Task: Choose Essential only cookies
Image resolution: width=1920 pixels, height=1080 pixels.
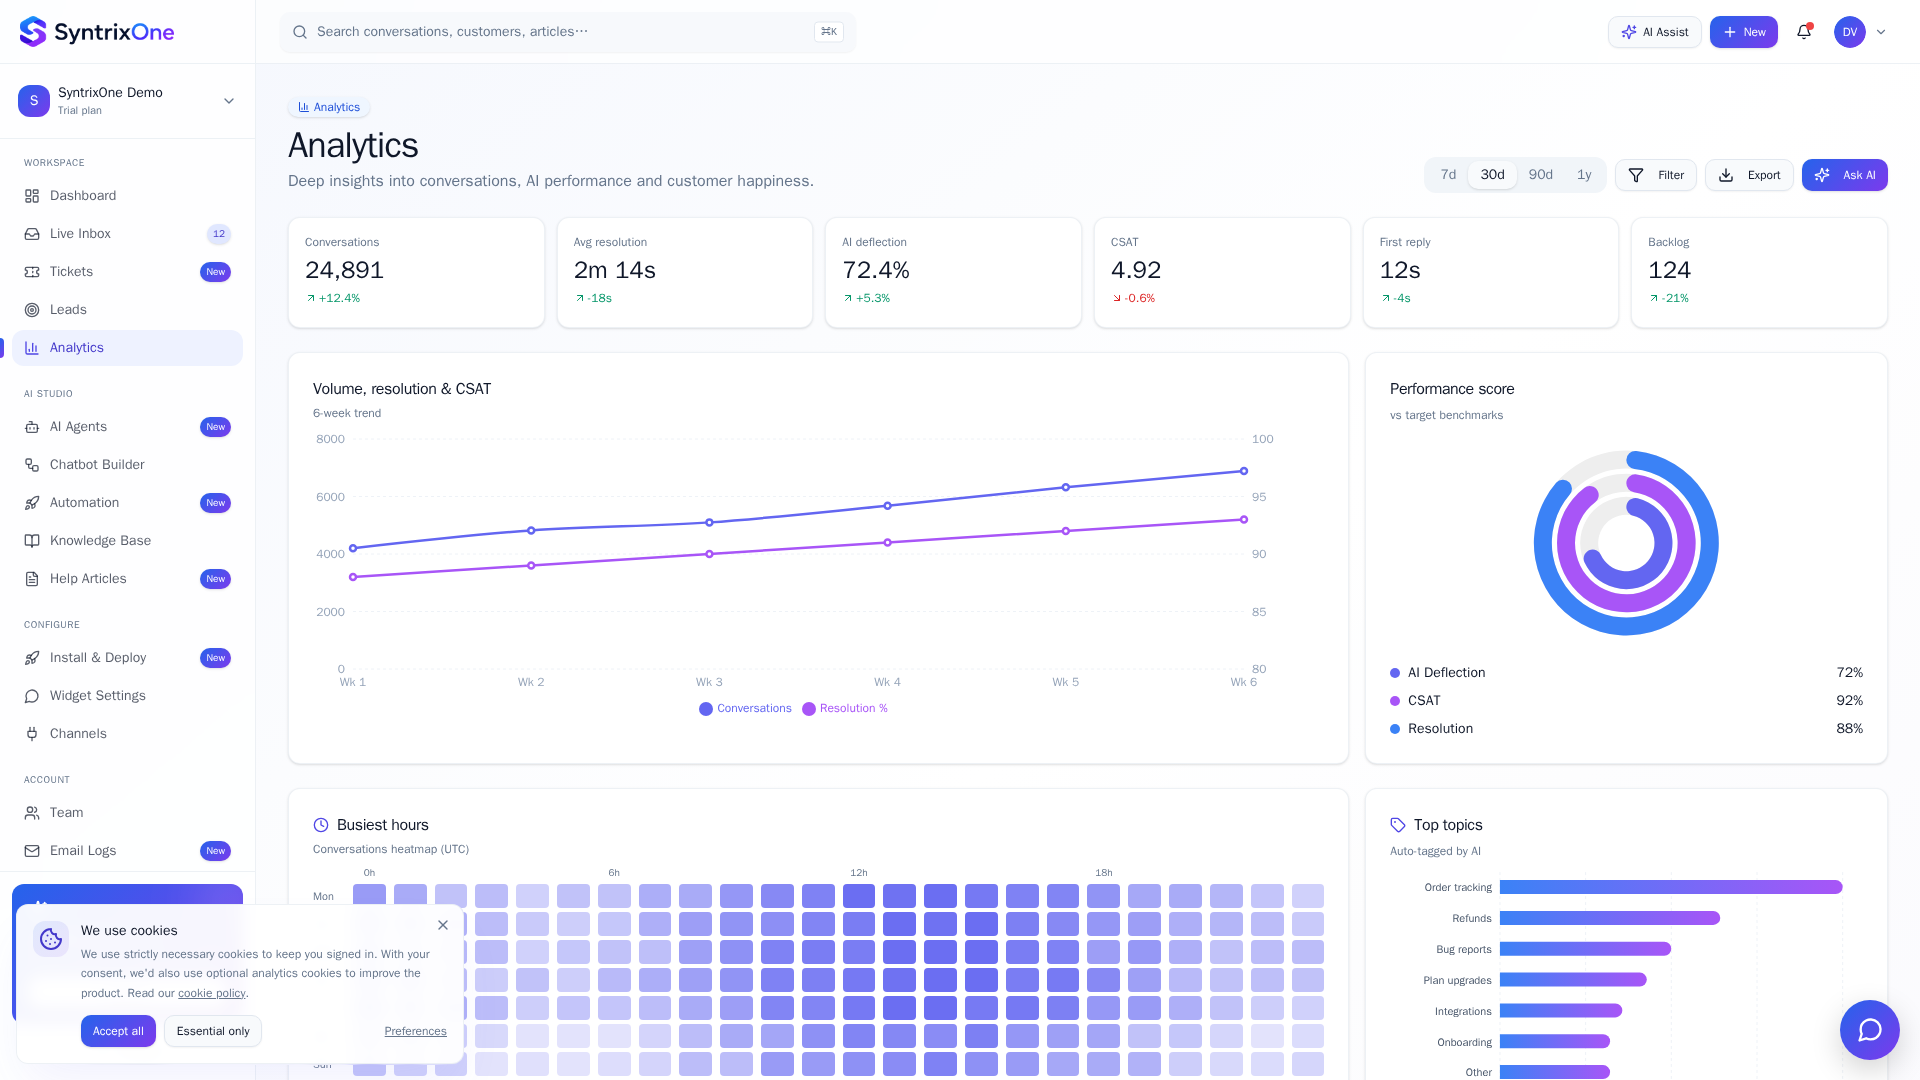Action: point(213,1031)
